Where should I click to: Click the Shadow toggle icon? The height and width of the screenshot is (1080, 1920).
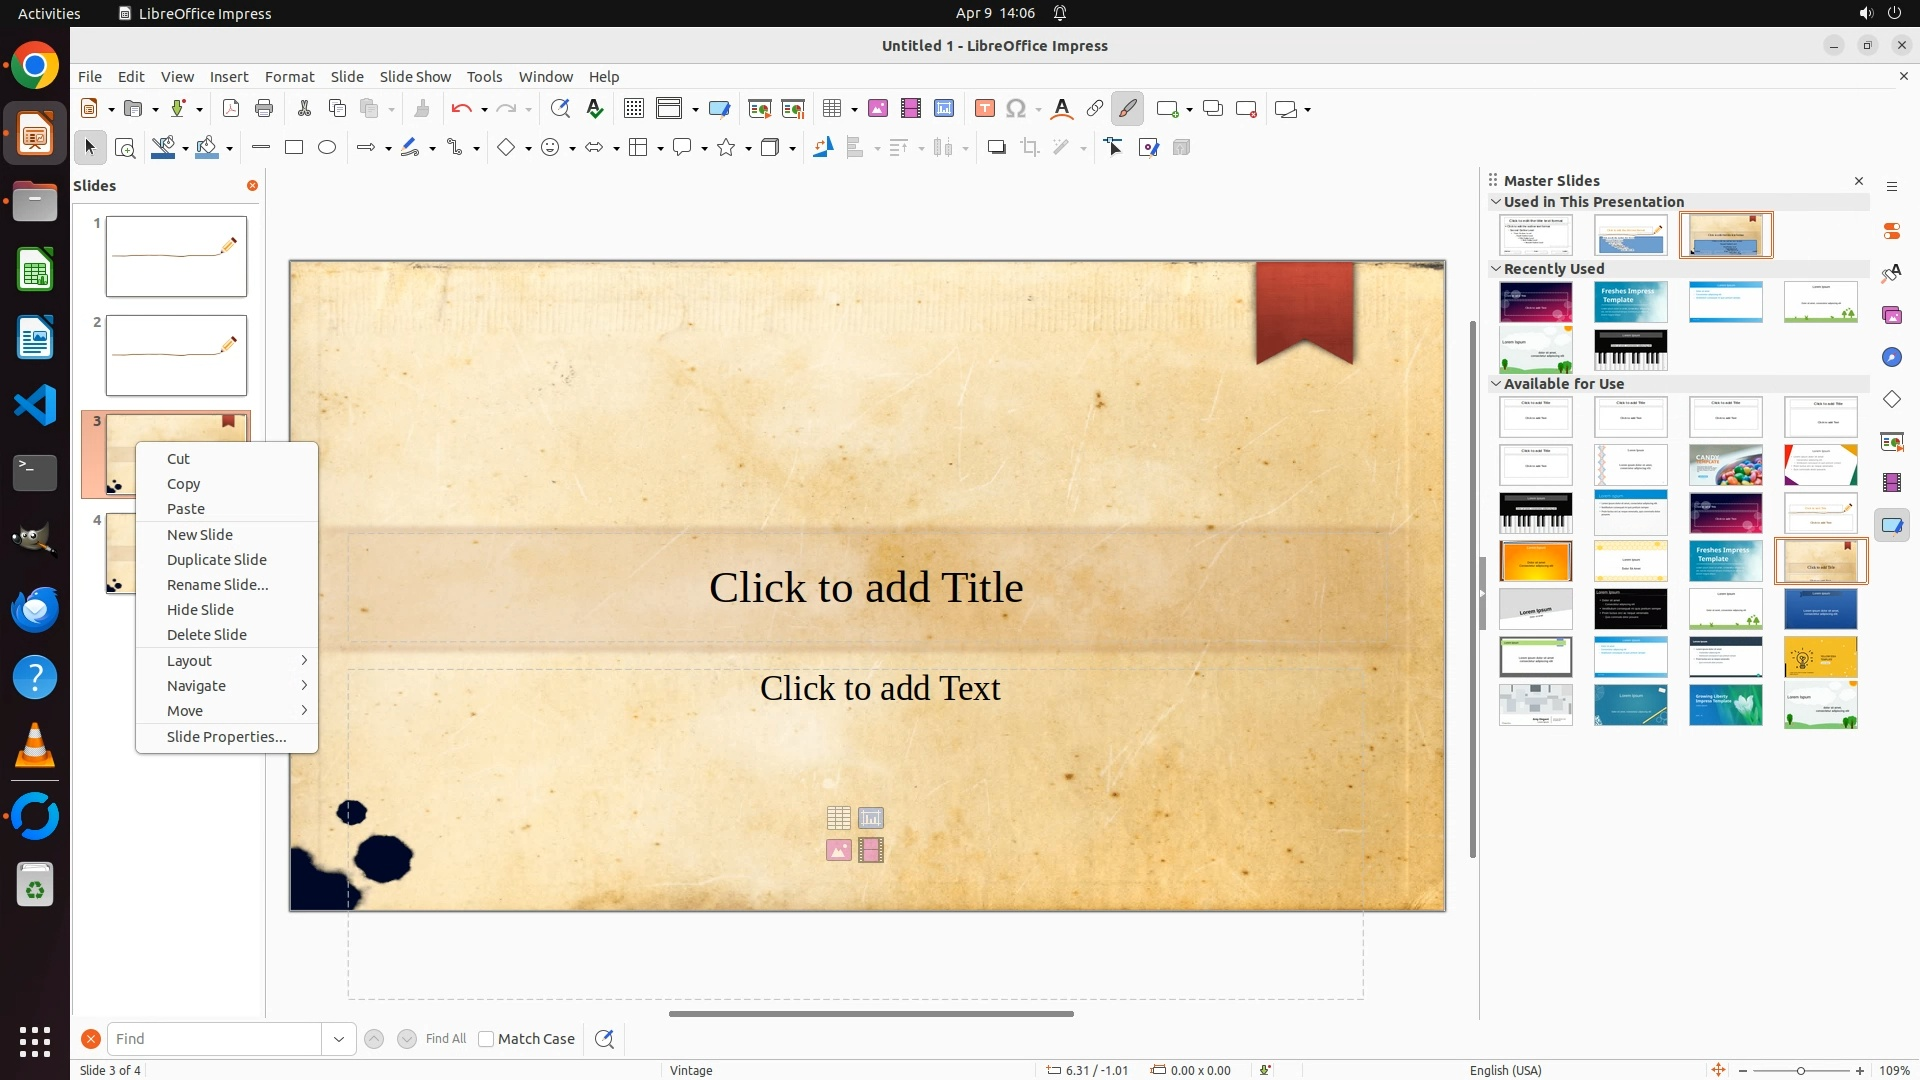(x=996, y=148)
